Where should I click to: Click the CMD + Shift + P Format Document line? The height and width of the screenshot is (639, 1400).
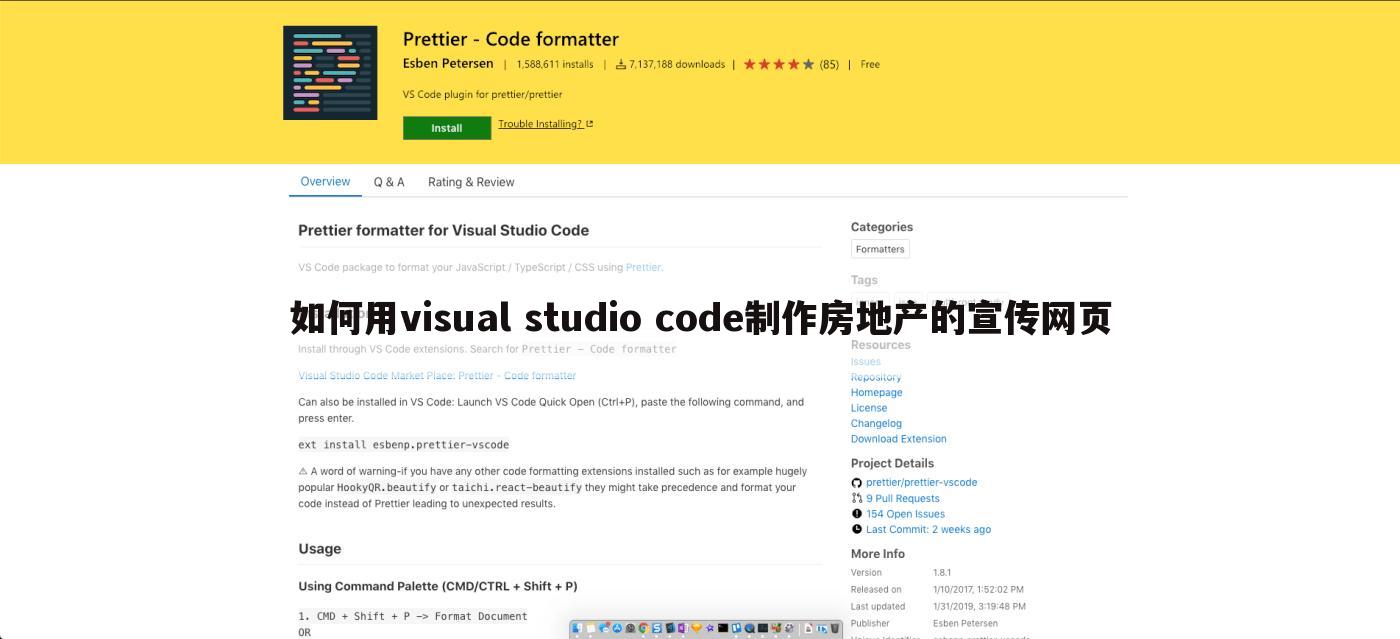413,616
